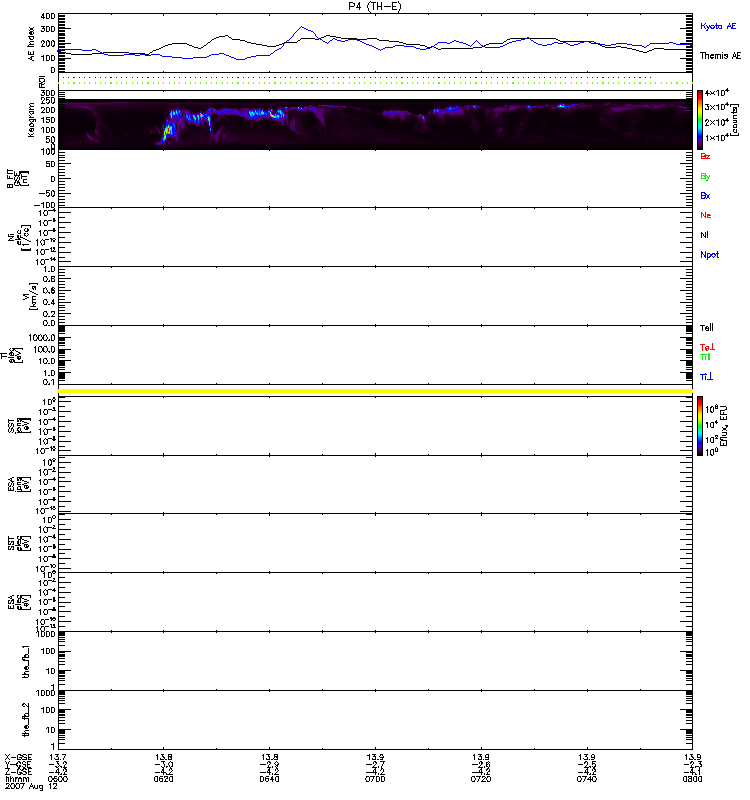The width and height of the screenshot is (750, 800).
Task: Click the AE Index axis label
Action: coord(32,44)
